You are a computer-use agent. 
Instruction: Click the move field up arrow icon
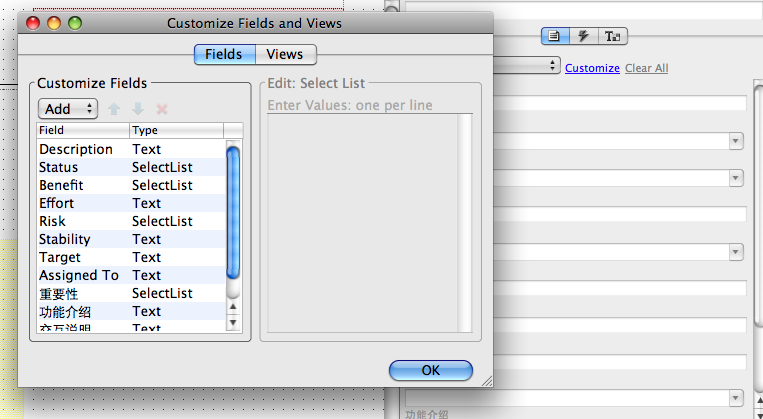[114, 108]
